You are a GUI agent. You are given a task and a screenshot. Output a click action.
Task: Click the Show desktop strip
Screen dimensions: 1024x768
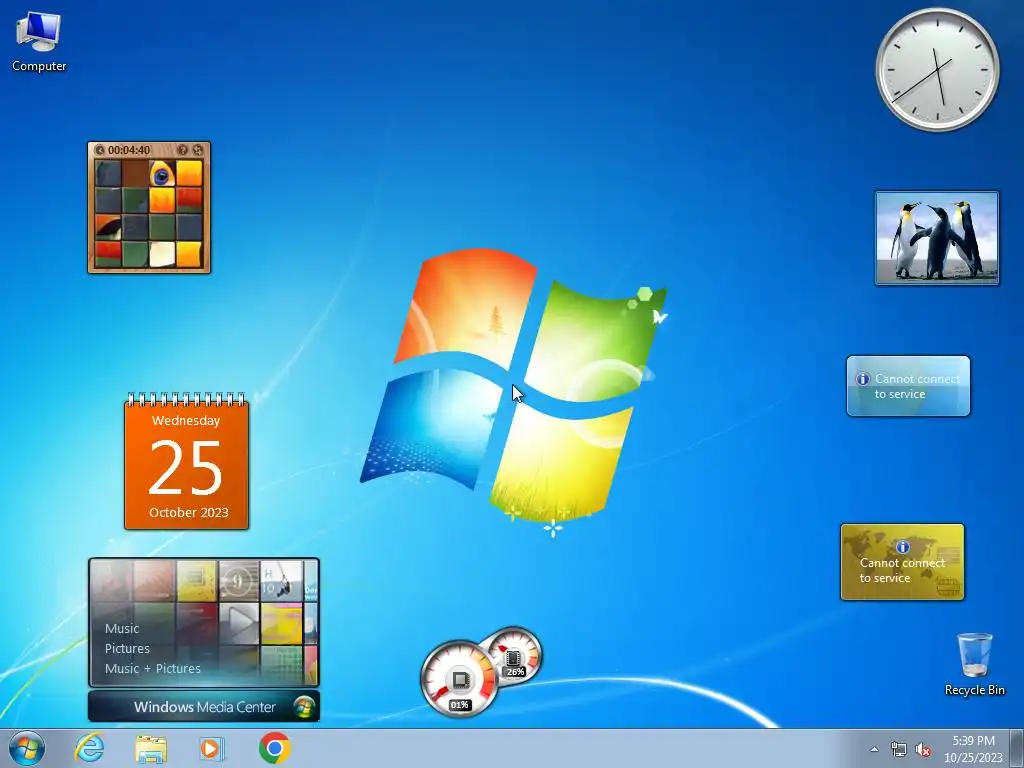pos(1016,748)
